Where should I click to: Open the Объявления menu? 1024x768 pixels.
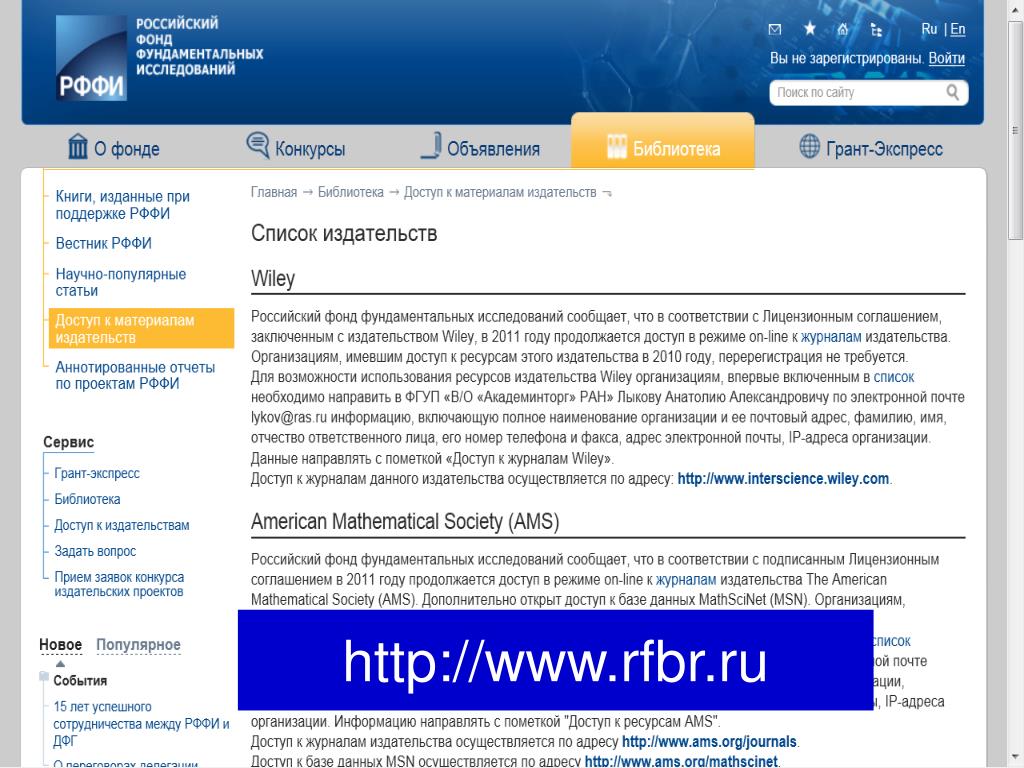tap(494, 149)
